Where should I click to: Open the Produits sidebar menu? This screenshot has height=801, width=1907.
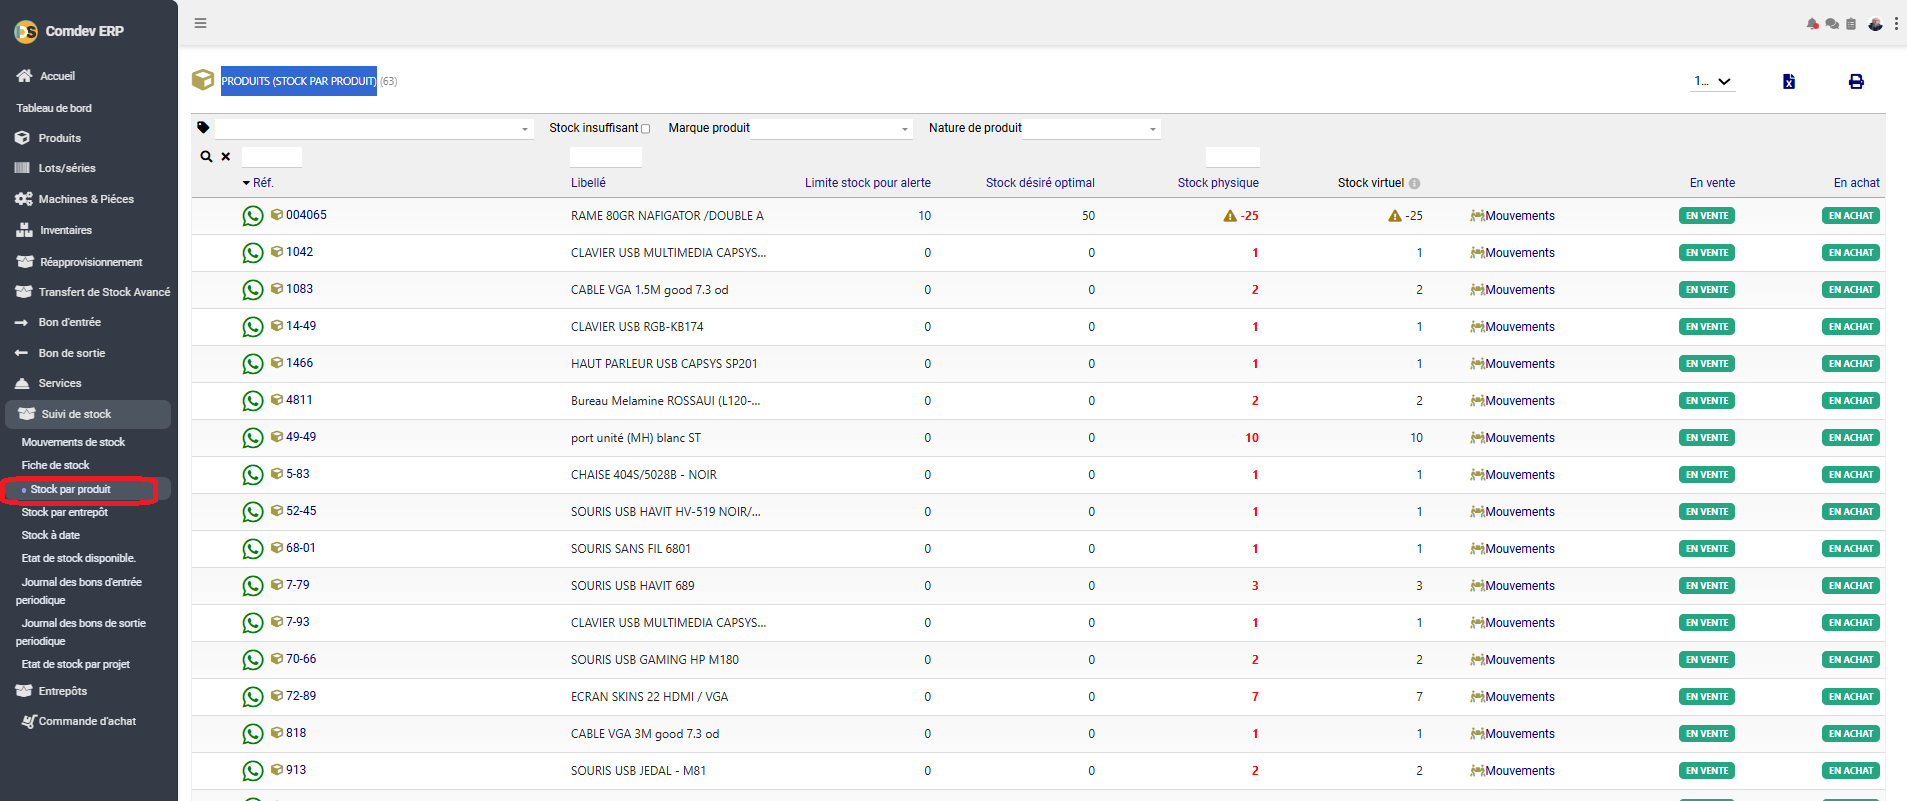coord(59,138)
